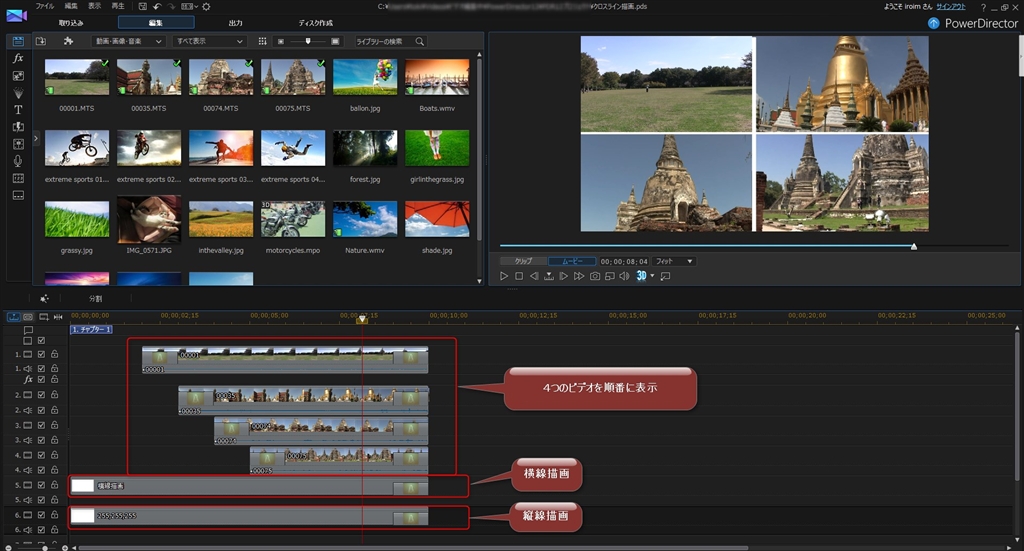The image size is (1024, 551).
Task: Click the サインアウト link
Action: (951, 7)
